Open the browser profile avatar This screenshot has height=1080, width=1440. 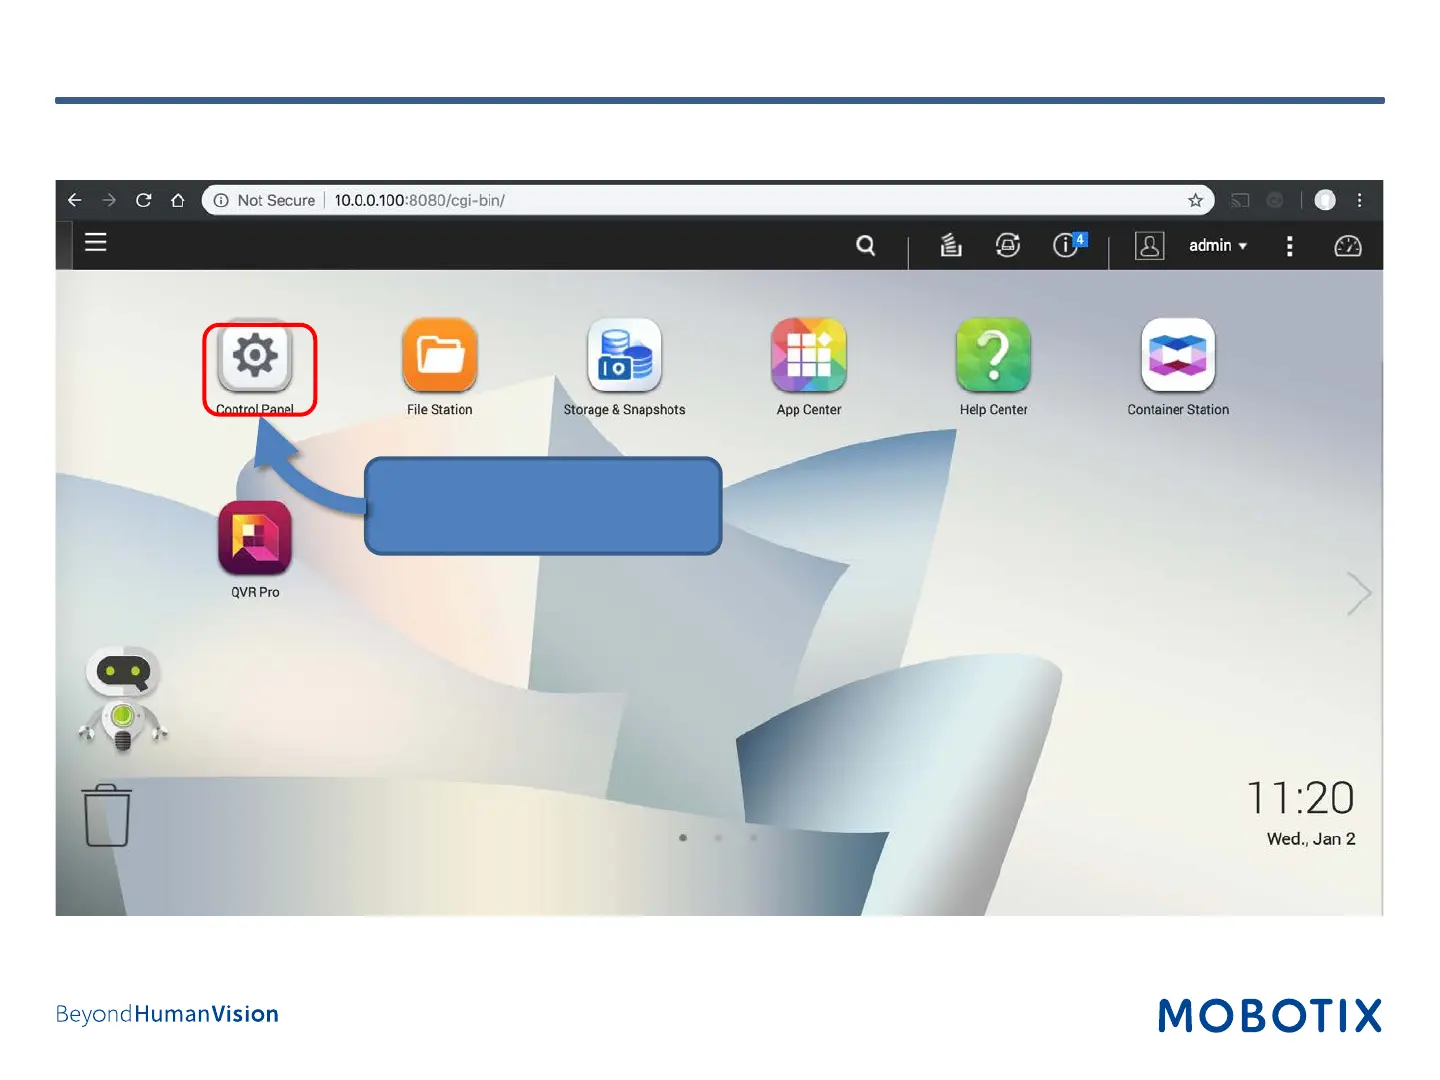tap(1325, 200)
